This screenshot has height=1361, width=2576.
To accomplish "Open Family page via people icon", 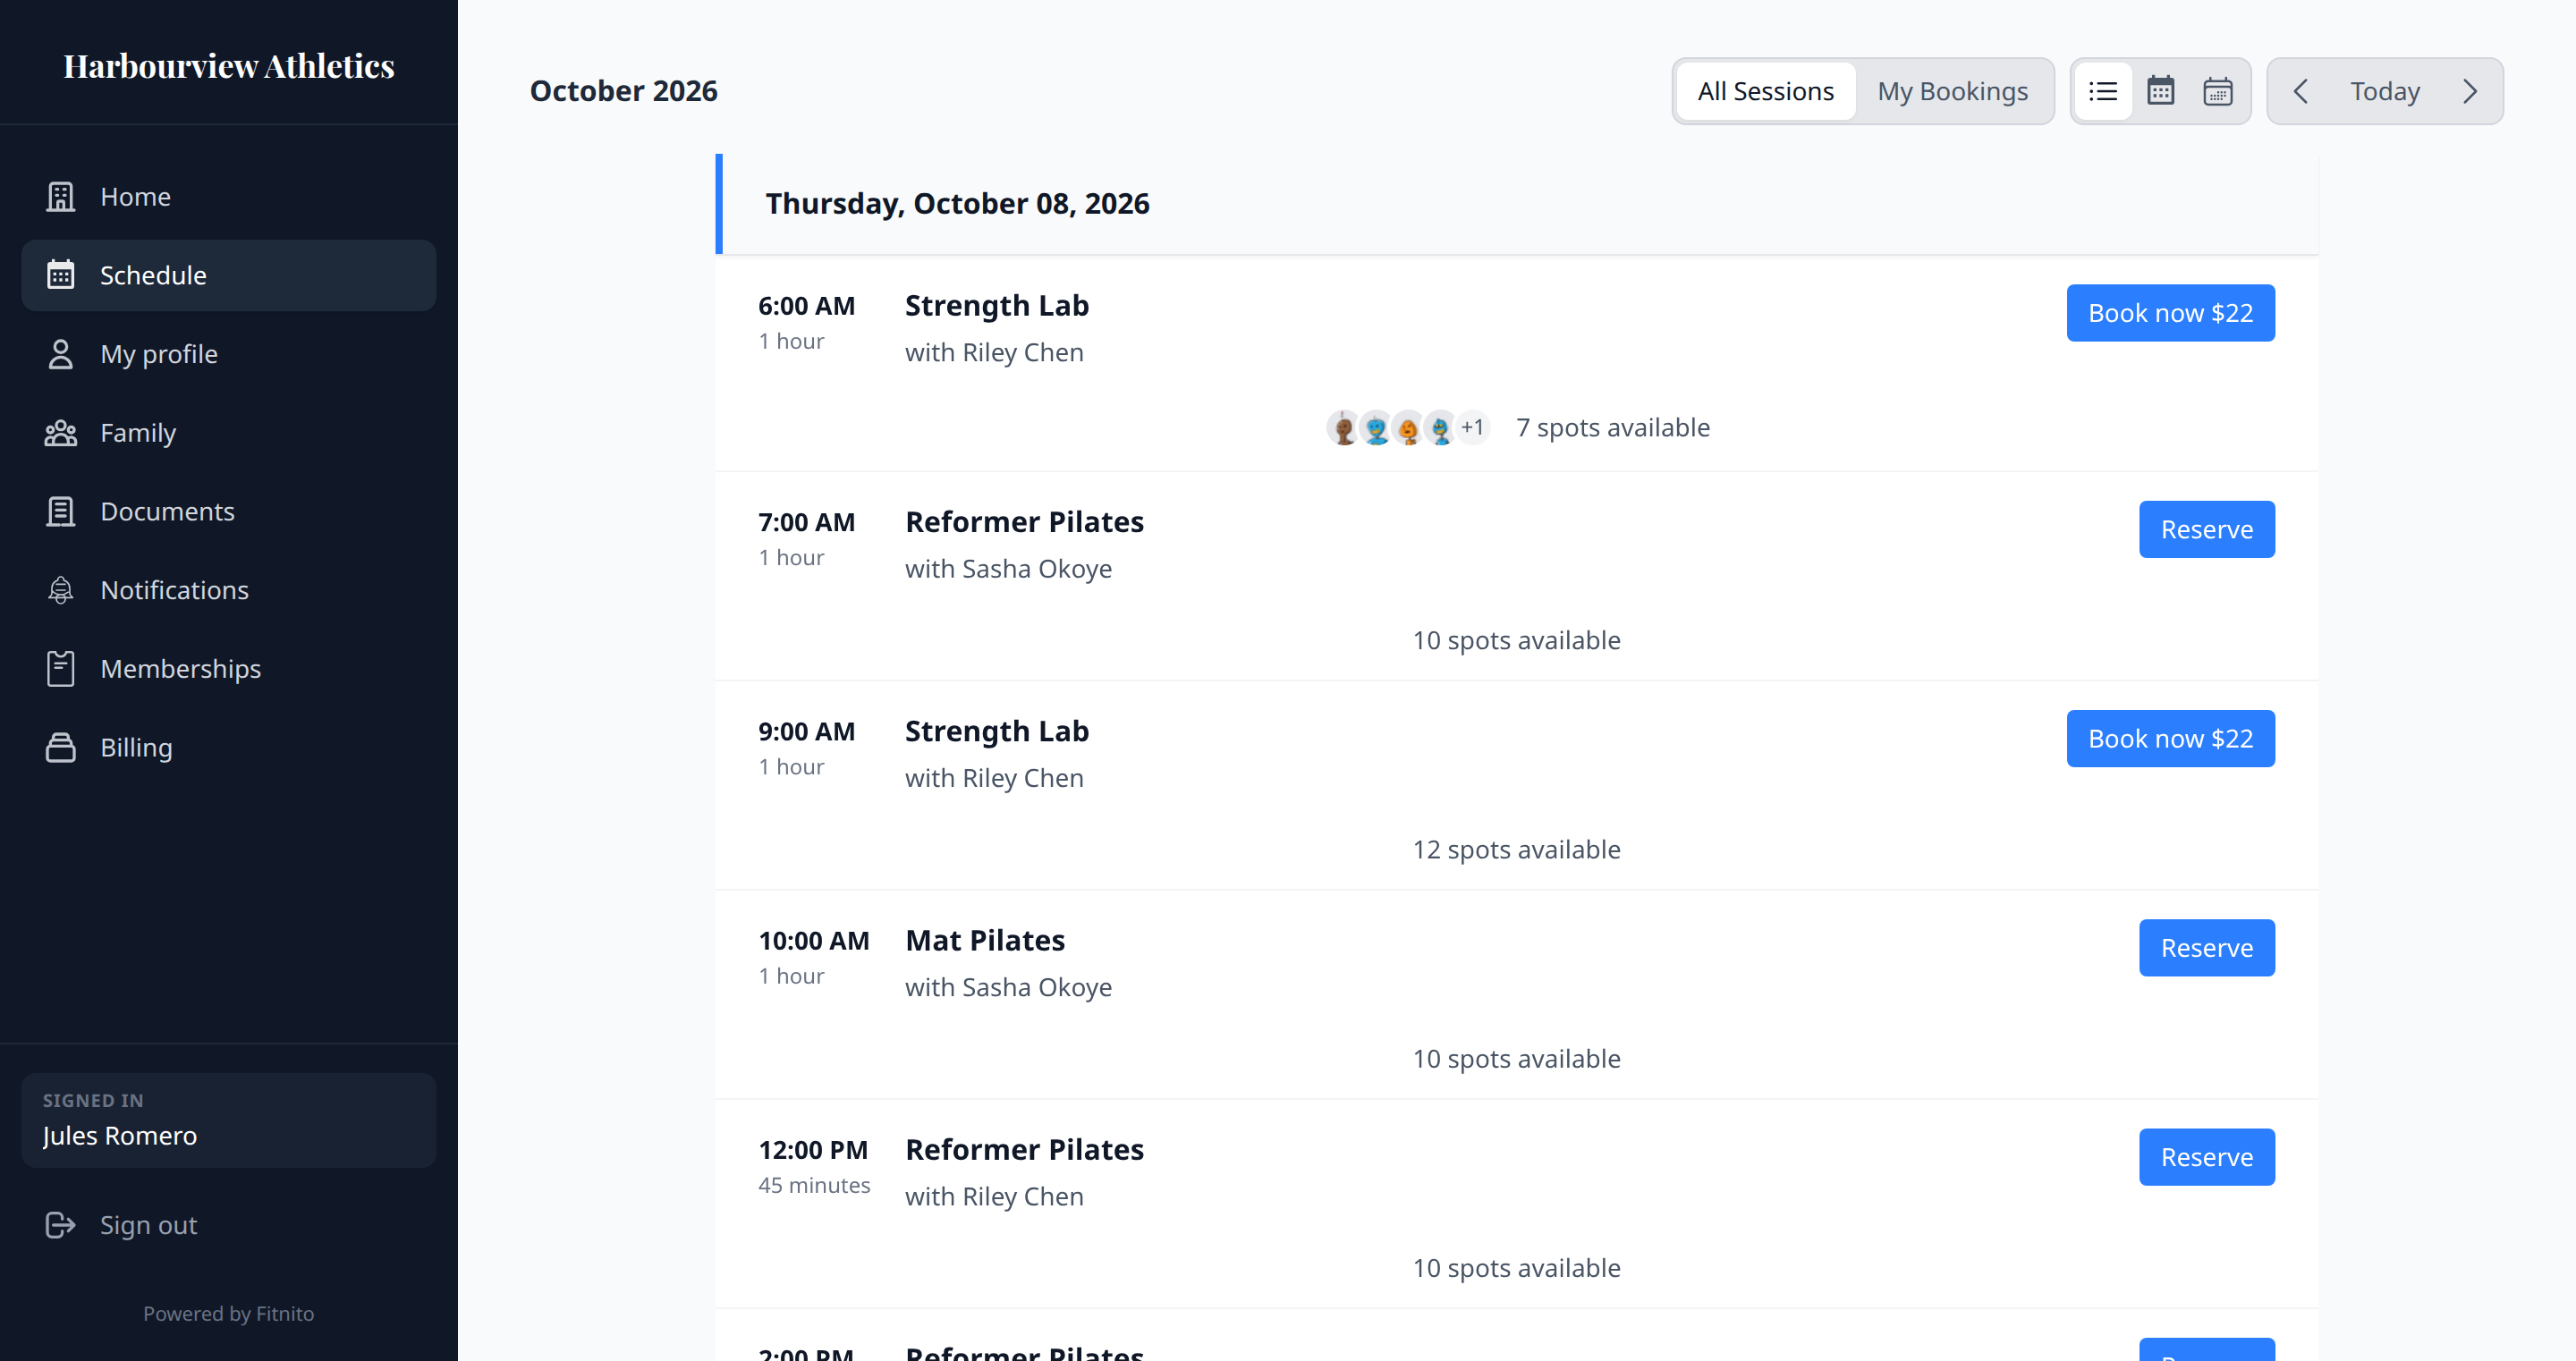I will coord(61,433).
